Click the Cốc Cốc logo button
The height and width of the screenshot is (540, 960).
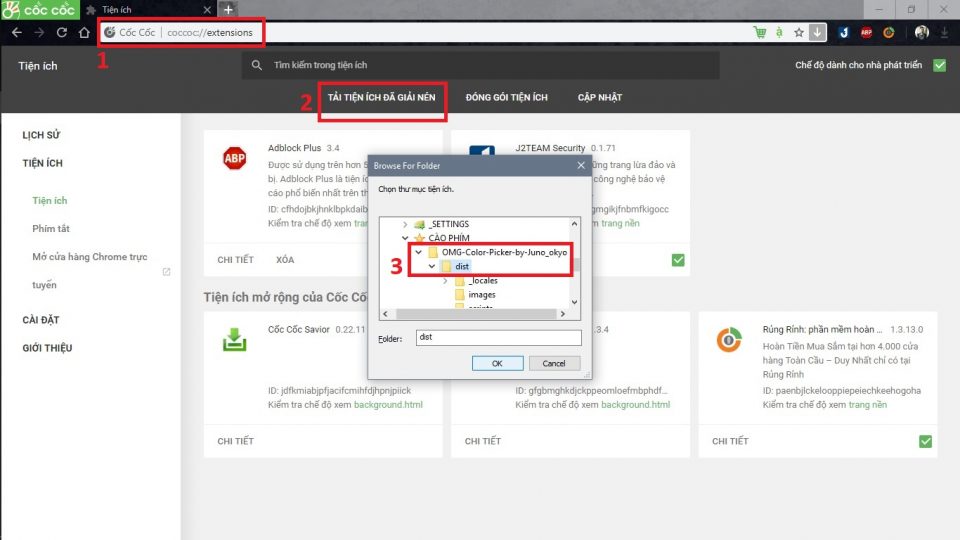click(40, 10)
